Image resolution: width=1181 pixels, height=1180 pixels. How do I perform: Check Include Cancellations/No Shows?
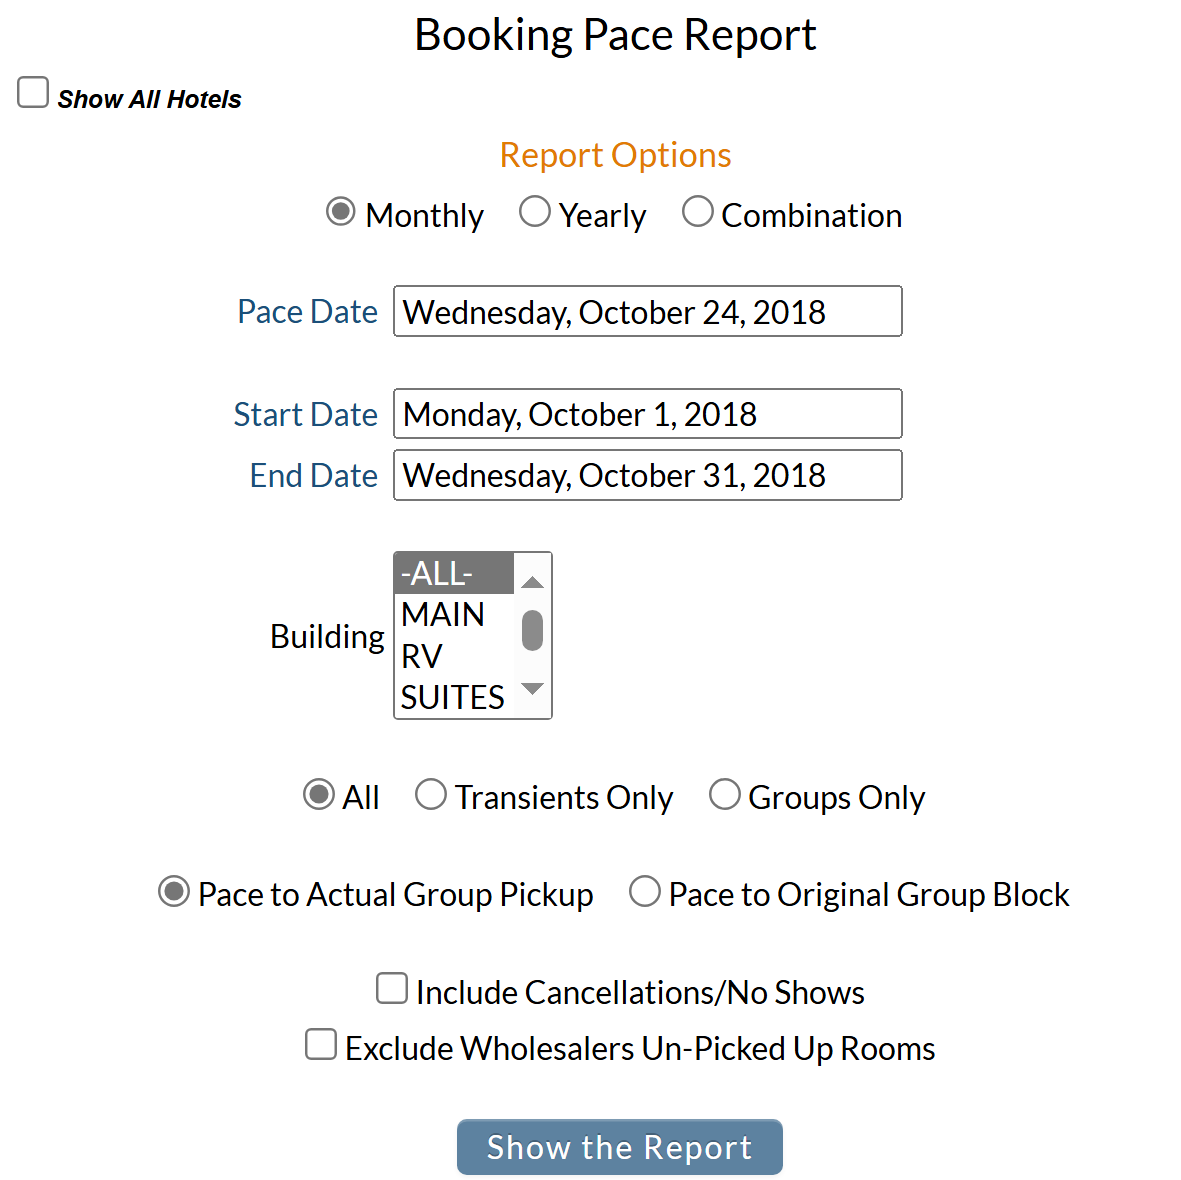[x=391, y=988]
